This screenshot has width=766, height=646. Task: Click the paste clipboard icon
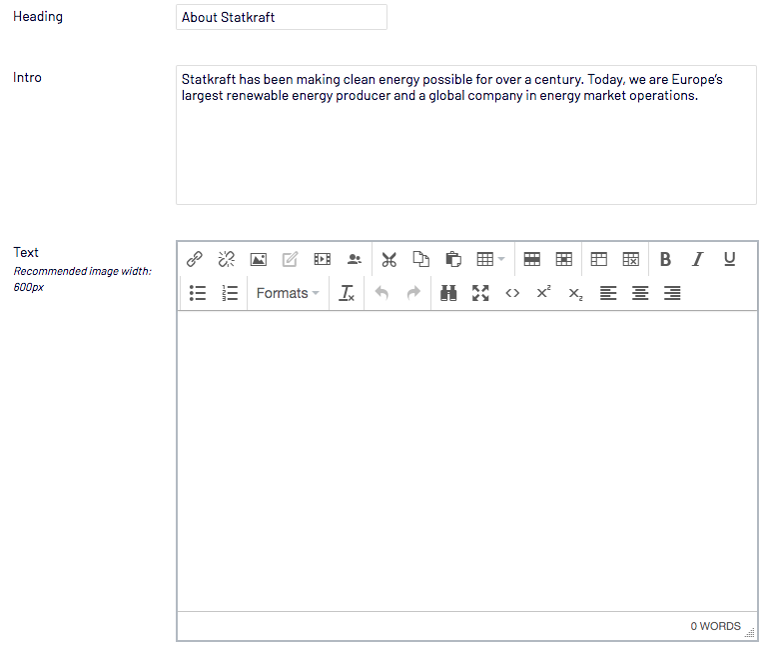[x=453, y=259]
